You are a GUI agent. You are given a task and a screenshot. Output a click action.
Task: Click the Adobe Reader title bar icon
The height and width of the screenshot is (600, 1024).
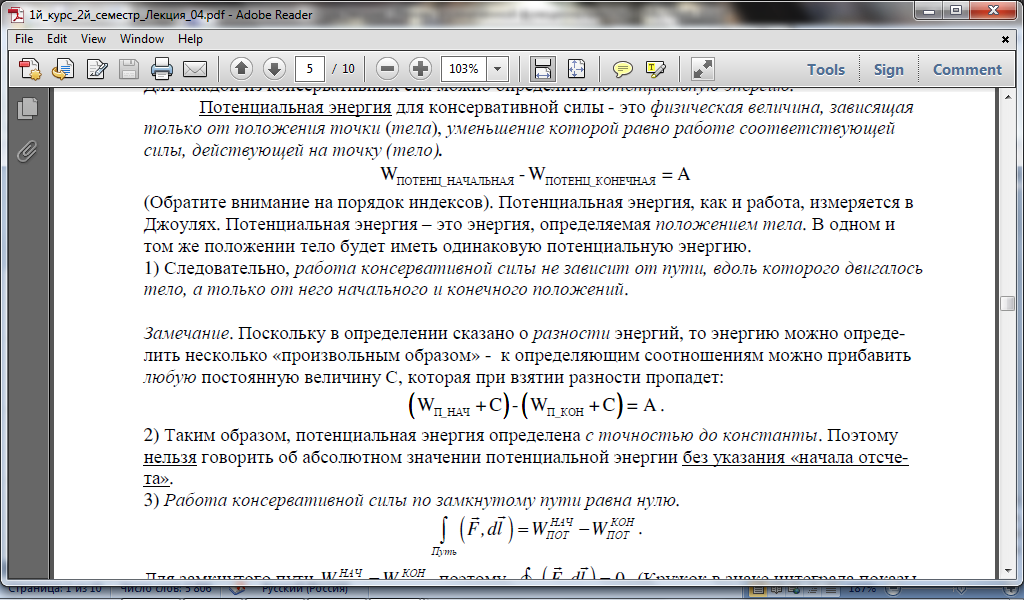click(17, 14)
